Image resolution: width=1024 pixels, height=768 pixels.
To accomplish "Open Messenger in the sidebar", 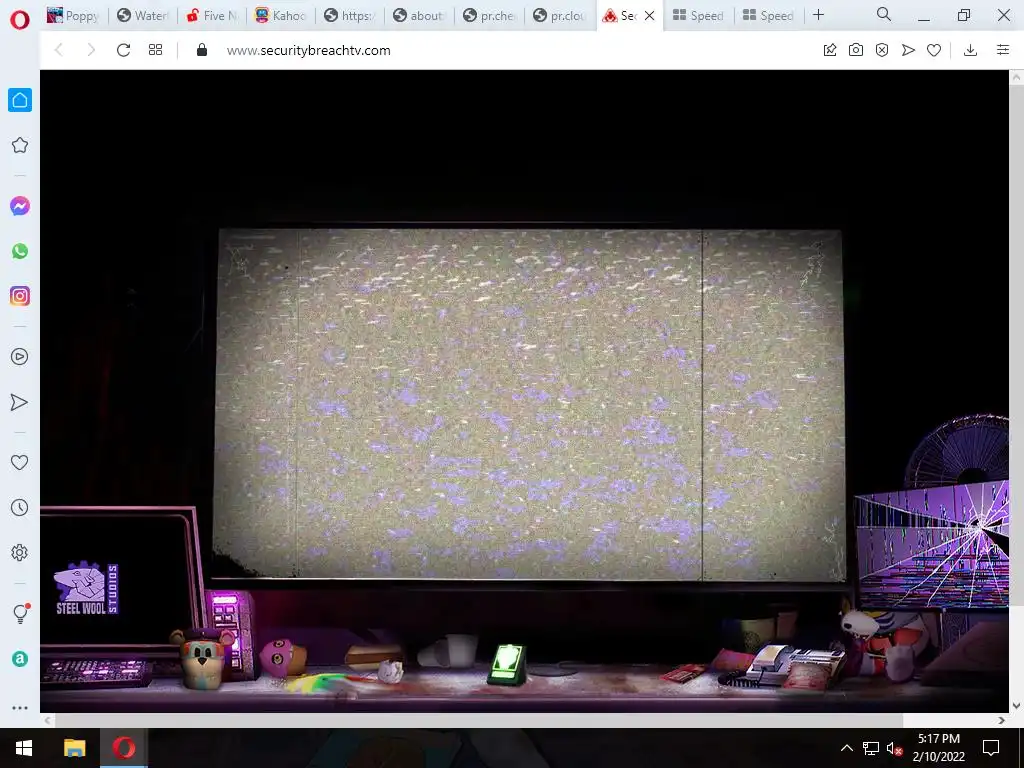I will 20,206.
